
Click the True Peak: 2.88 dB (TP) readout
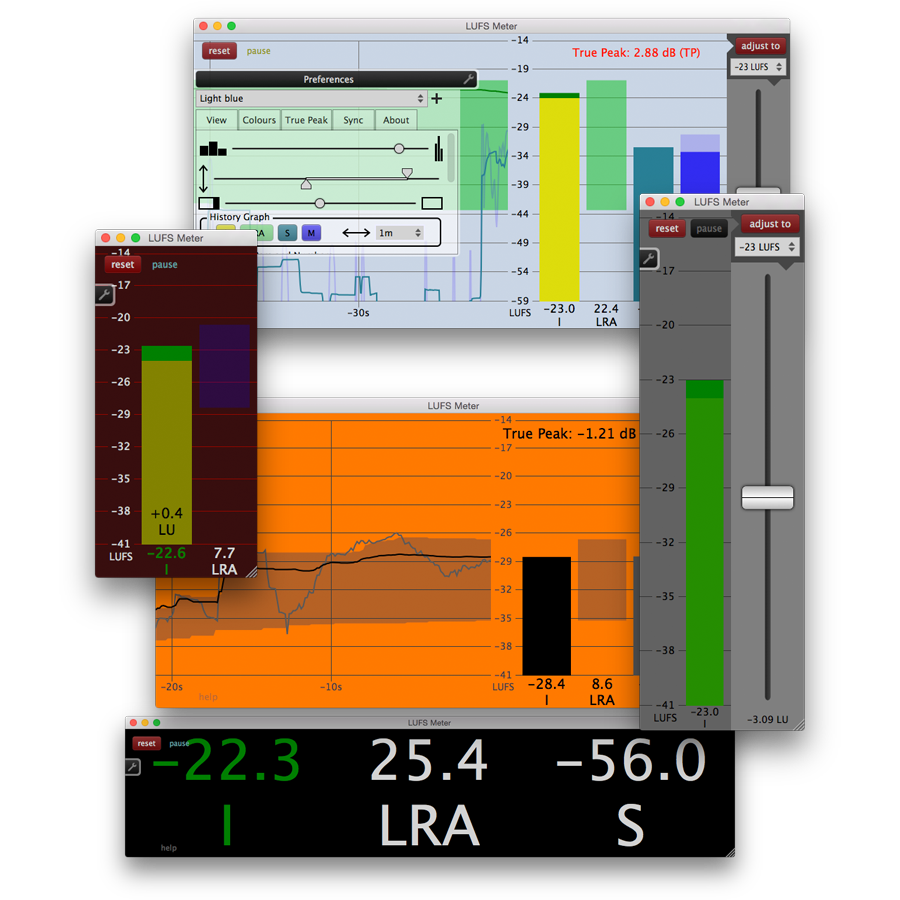coord(636,53)
